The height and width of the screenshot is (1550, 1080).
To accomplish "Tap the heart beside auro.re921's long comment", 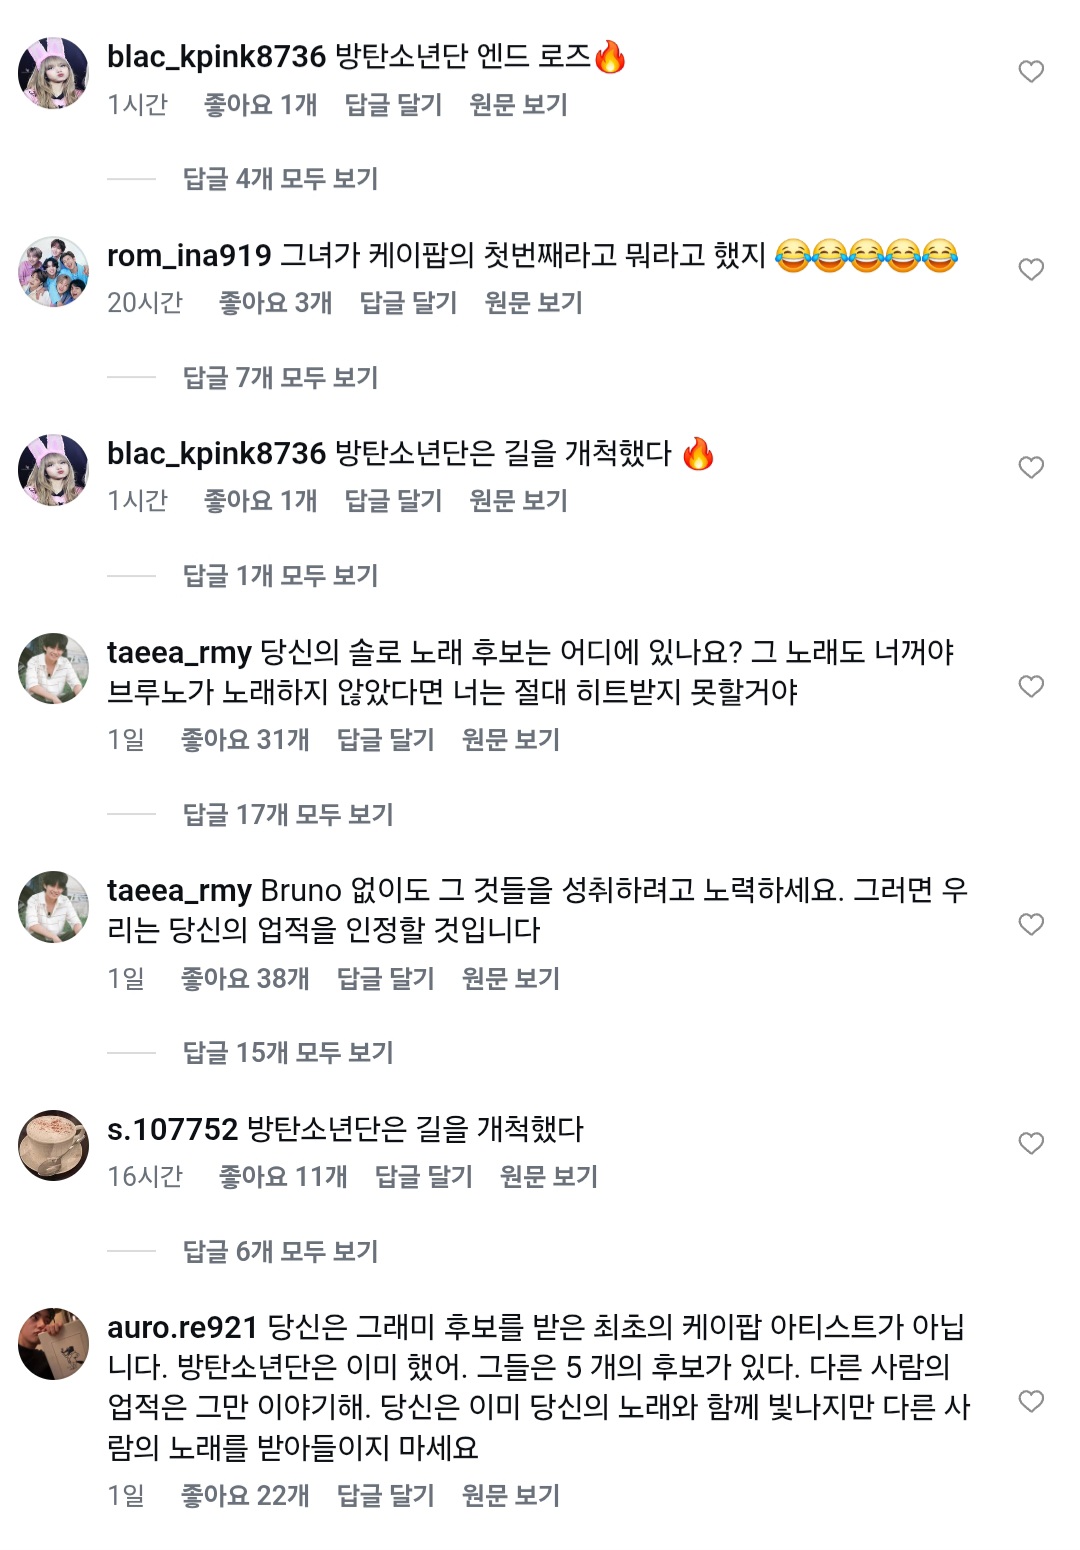I will tap(1030, 1403).
